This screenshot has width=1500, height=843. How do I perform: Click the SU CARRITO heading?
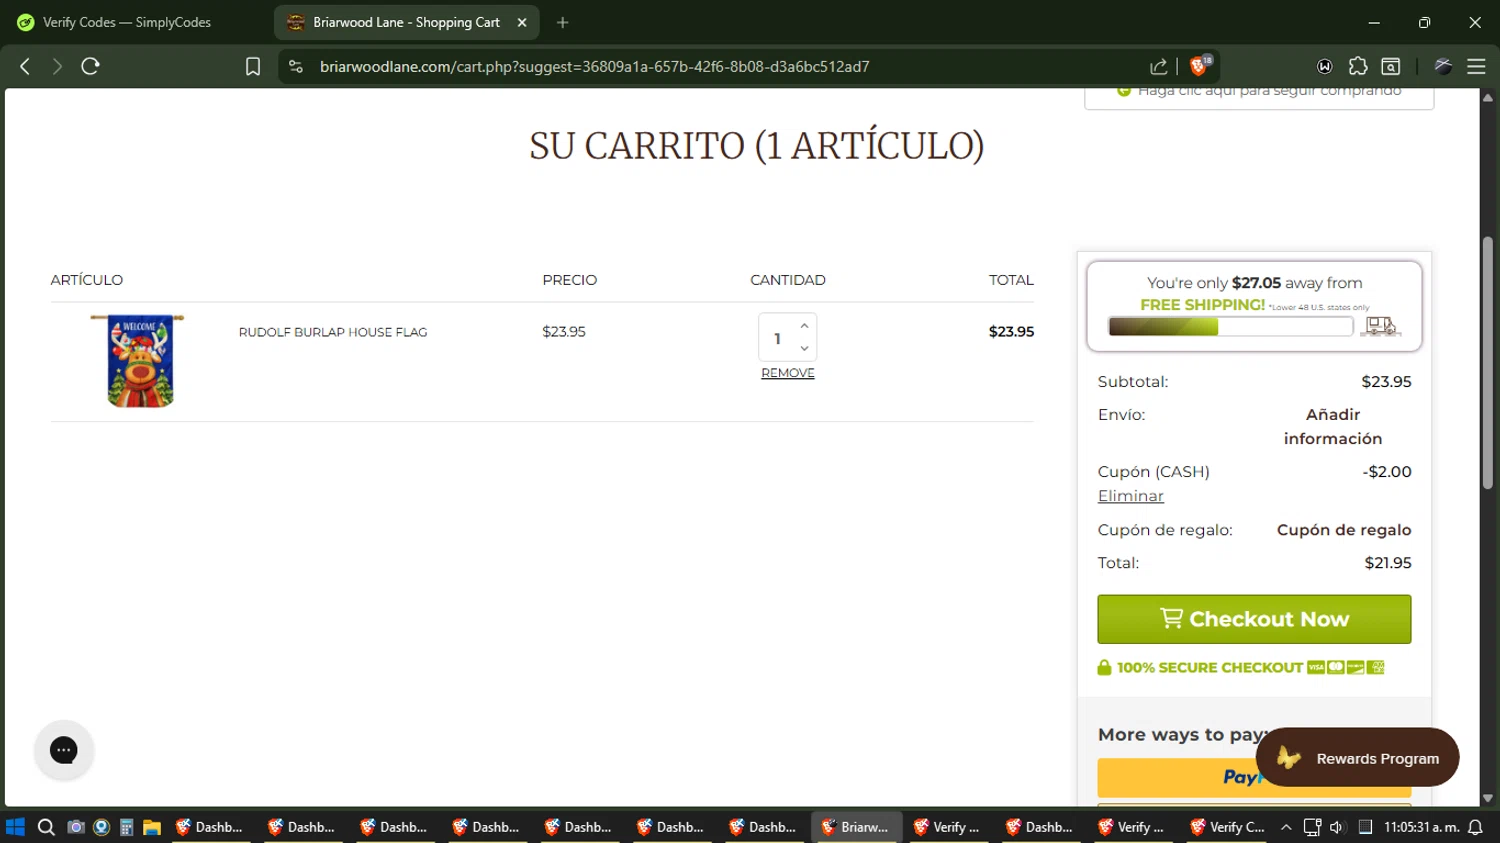click(757, 146)
